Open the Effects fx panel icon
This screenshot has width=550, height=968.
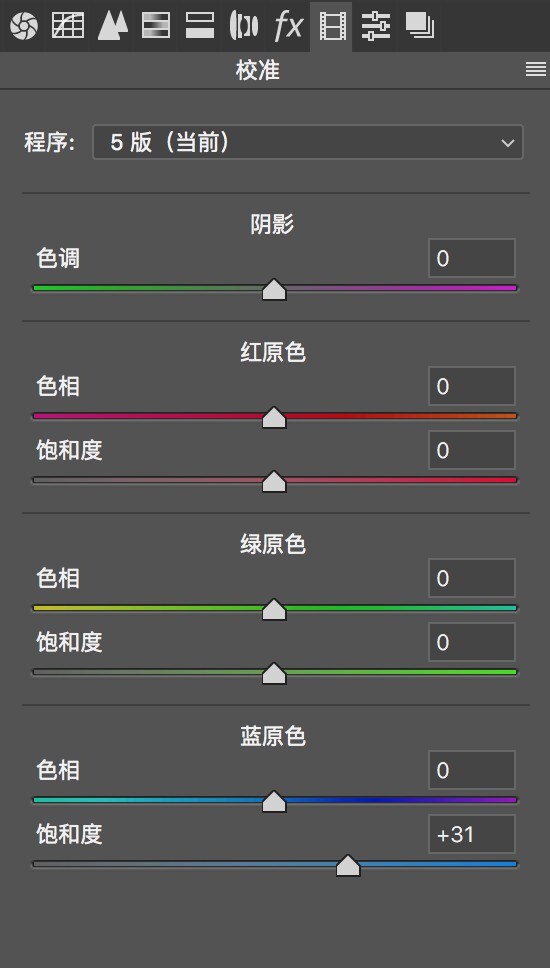288,26
